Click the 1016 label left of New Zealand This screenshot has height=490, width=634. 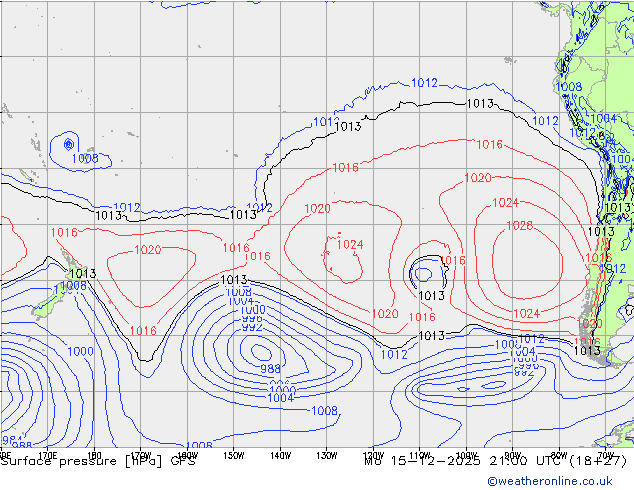64,232
